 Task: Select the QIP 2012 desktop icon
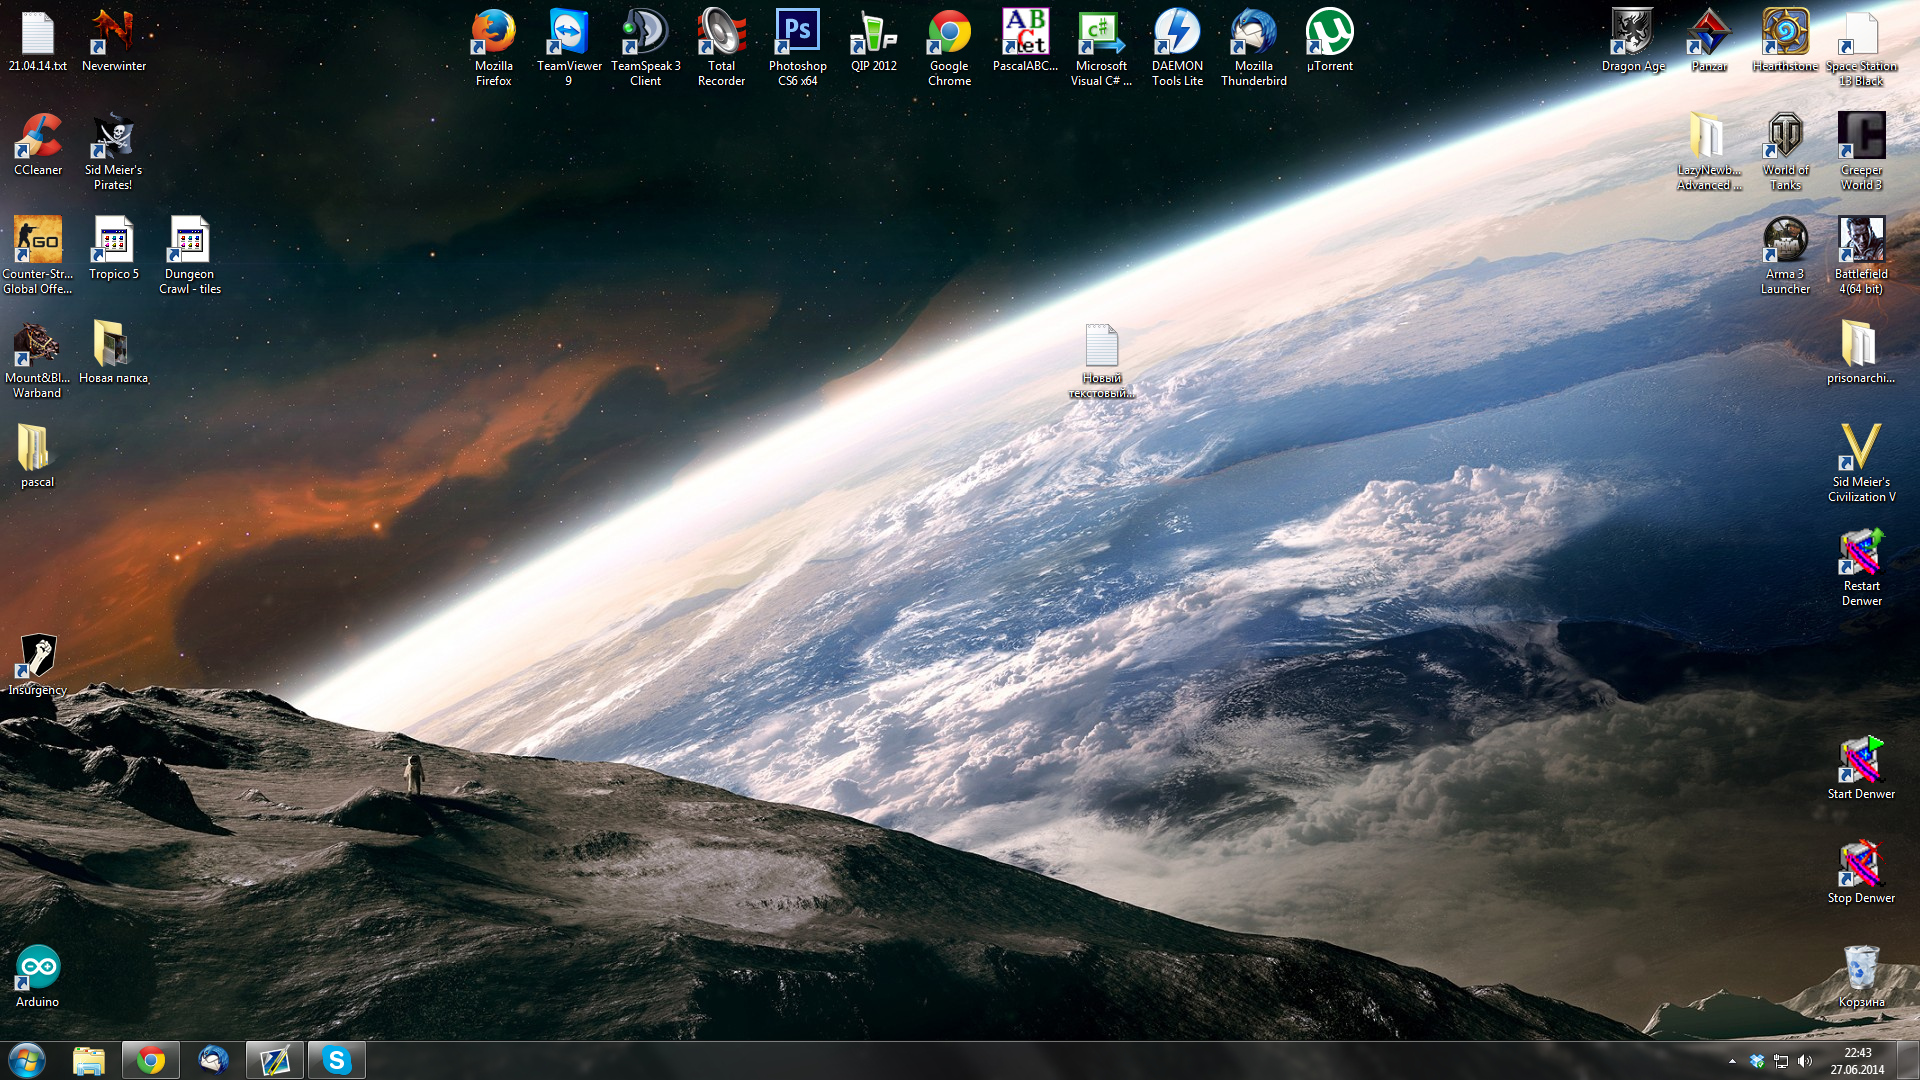point(873,40)
